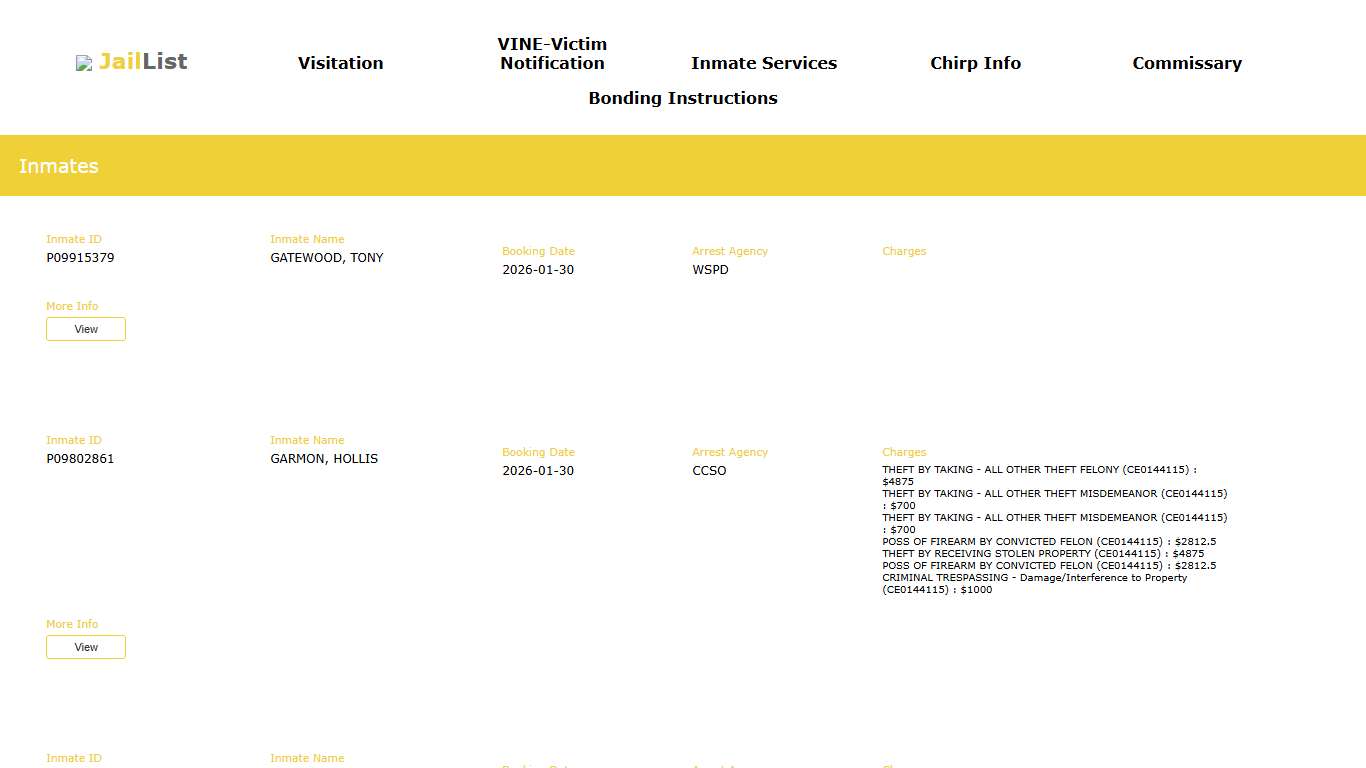Open Bonding Instructions link
This screenshot has height=768, width=1366.
pos(682,98)
